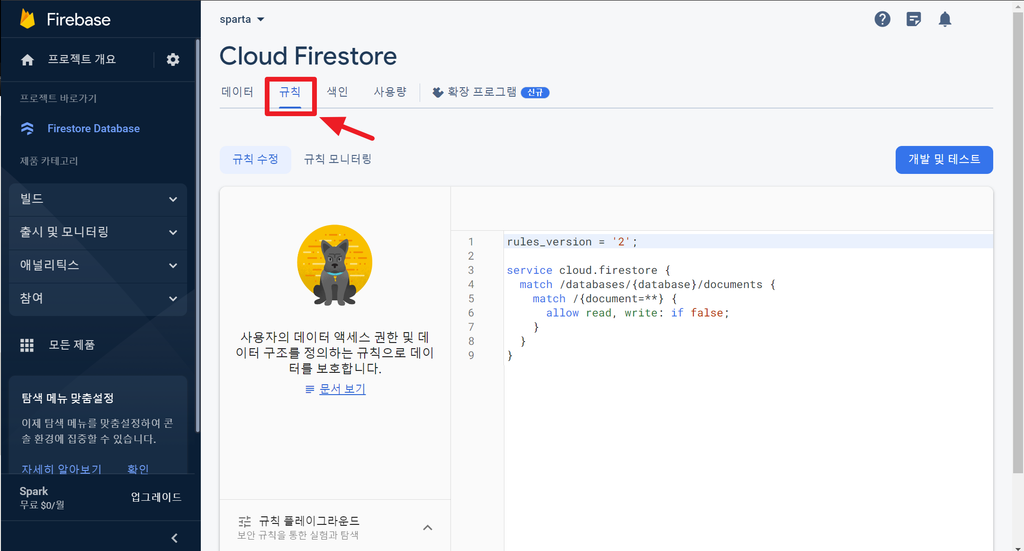Click the Firestore Database icon in sidebar
This screenshot has width=1024, height=551.
27,129
